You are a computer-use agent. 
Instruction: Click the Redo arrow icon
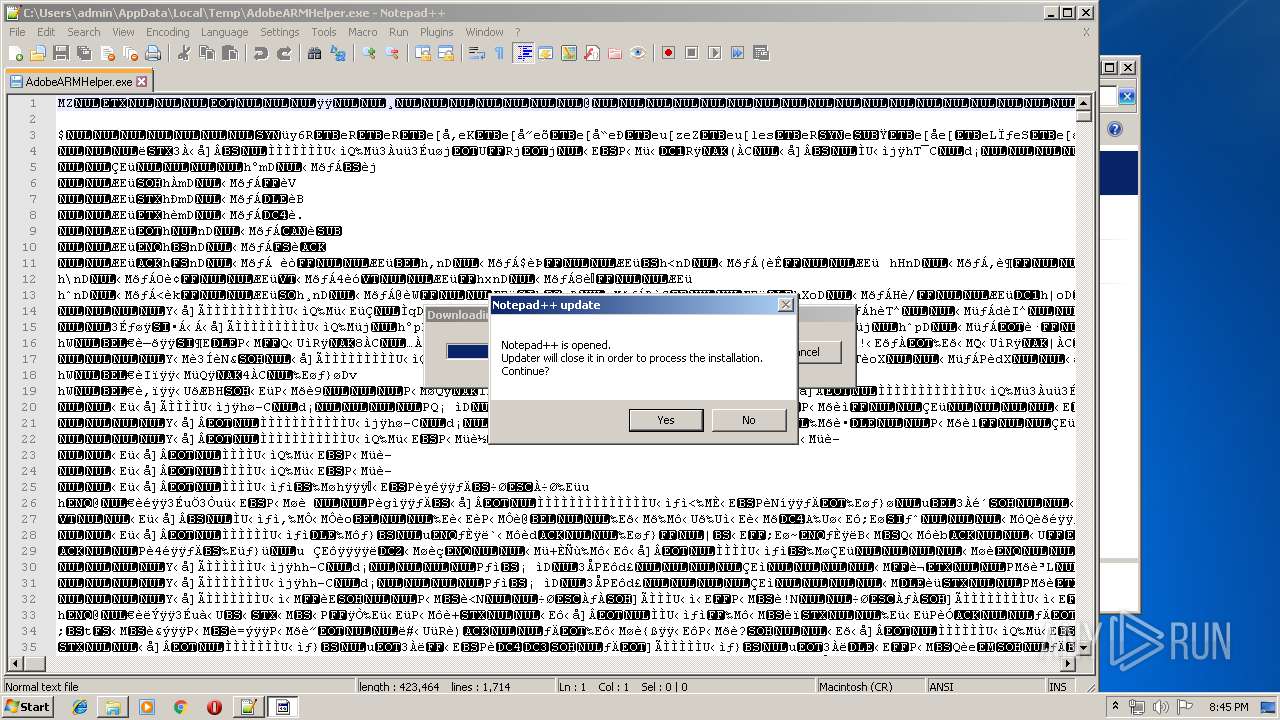point(284,53)
